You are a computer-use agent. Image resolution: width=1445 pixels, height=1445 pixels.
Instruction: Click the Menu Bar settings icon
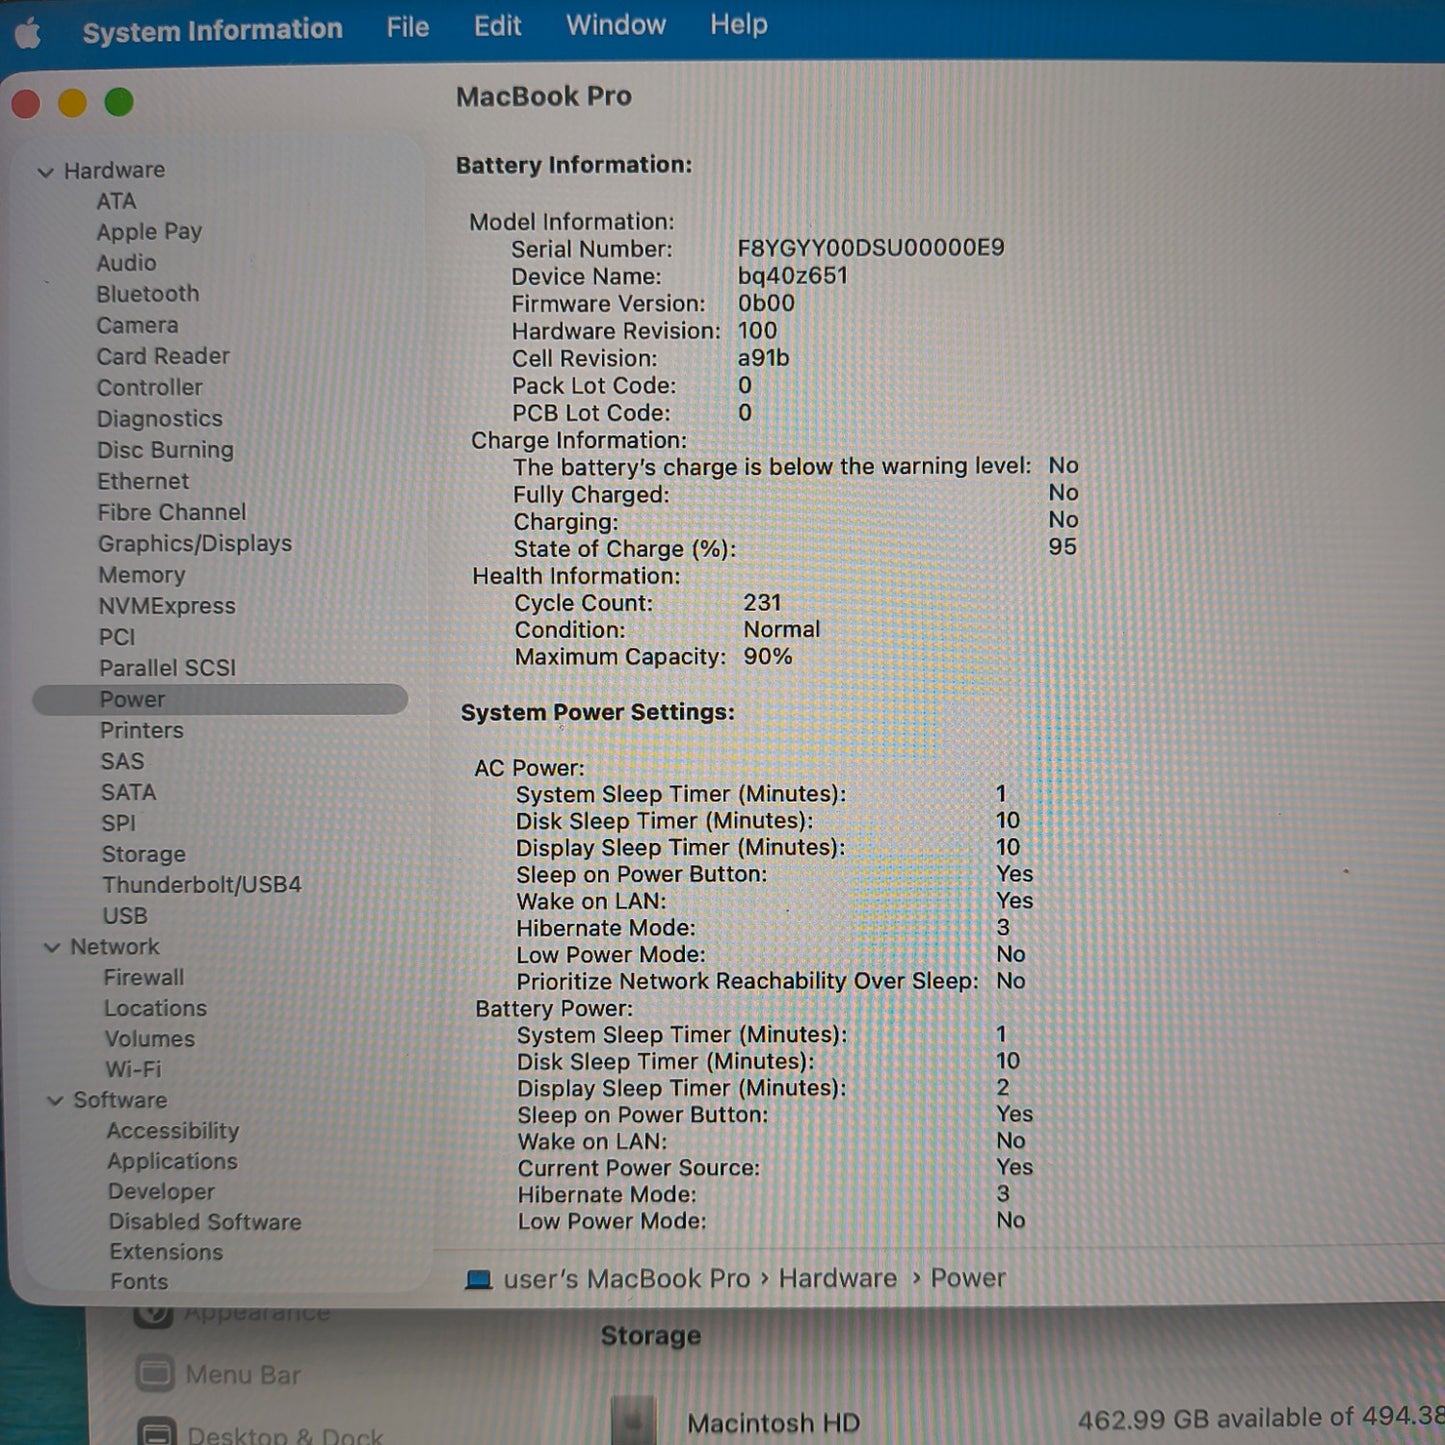(155, 1374)
